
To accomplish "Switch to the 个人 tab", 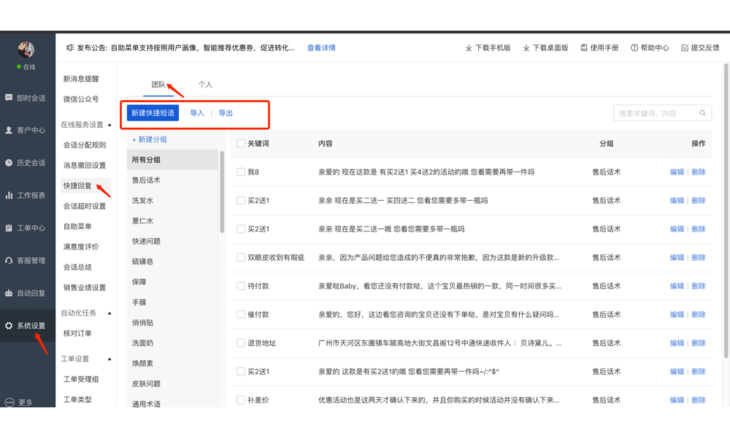I will [205, 85].
